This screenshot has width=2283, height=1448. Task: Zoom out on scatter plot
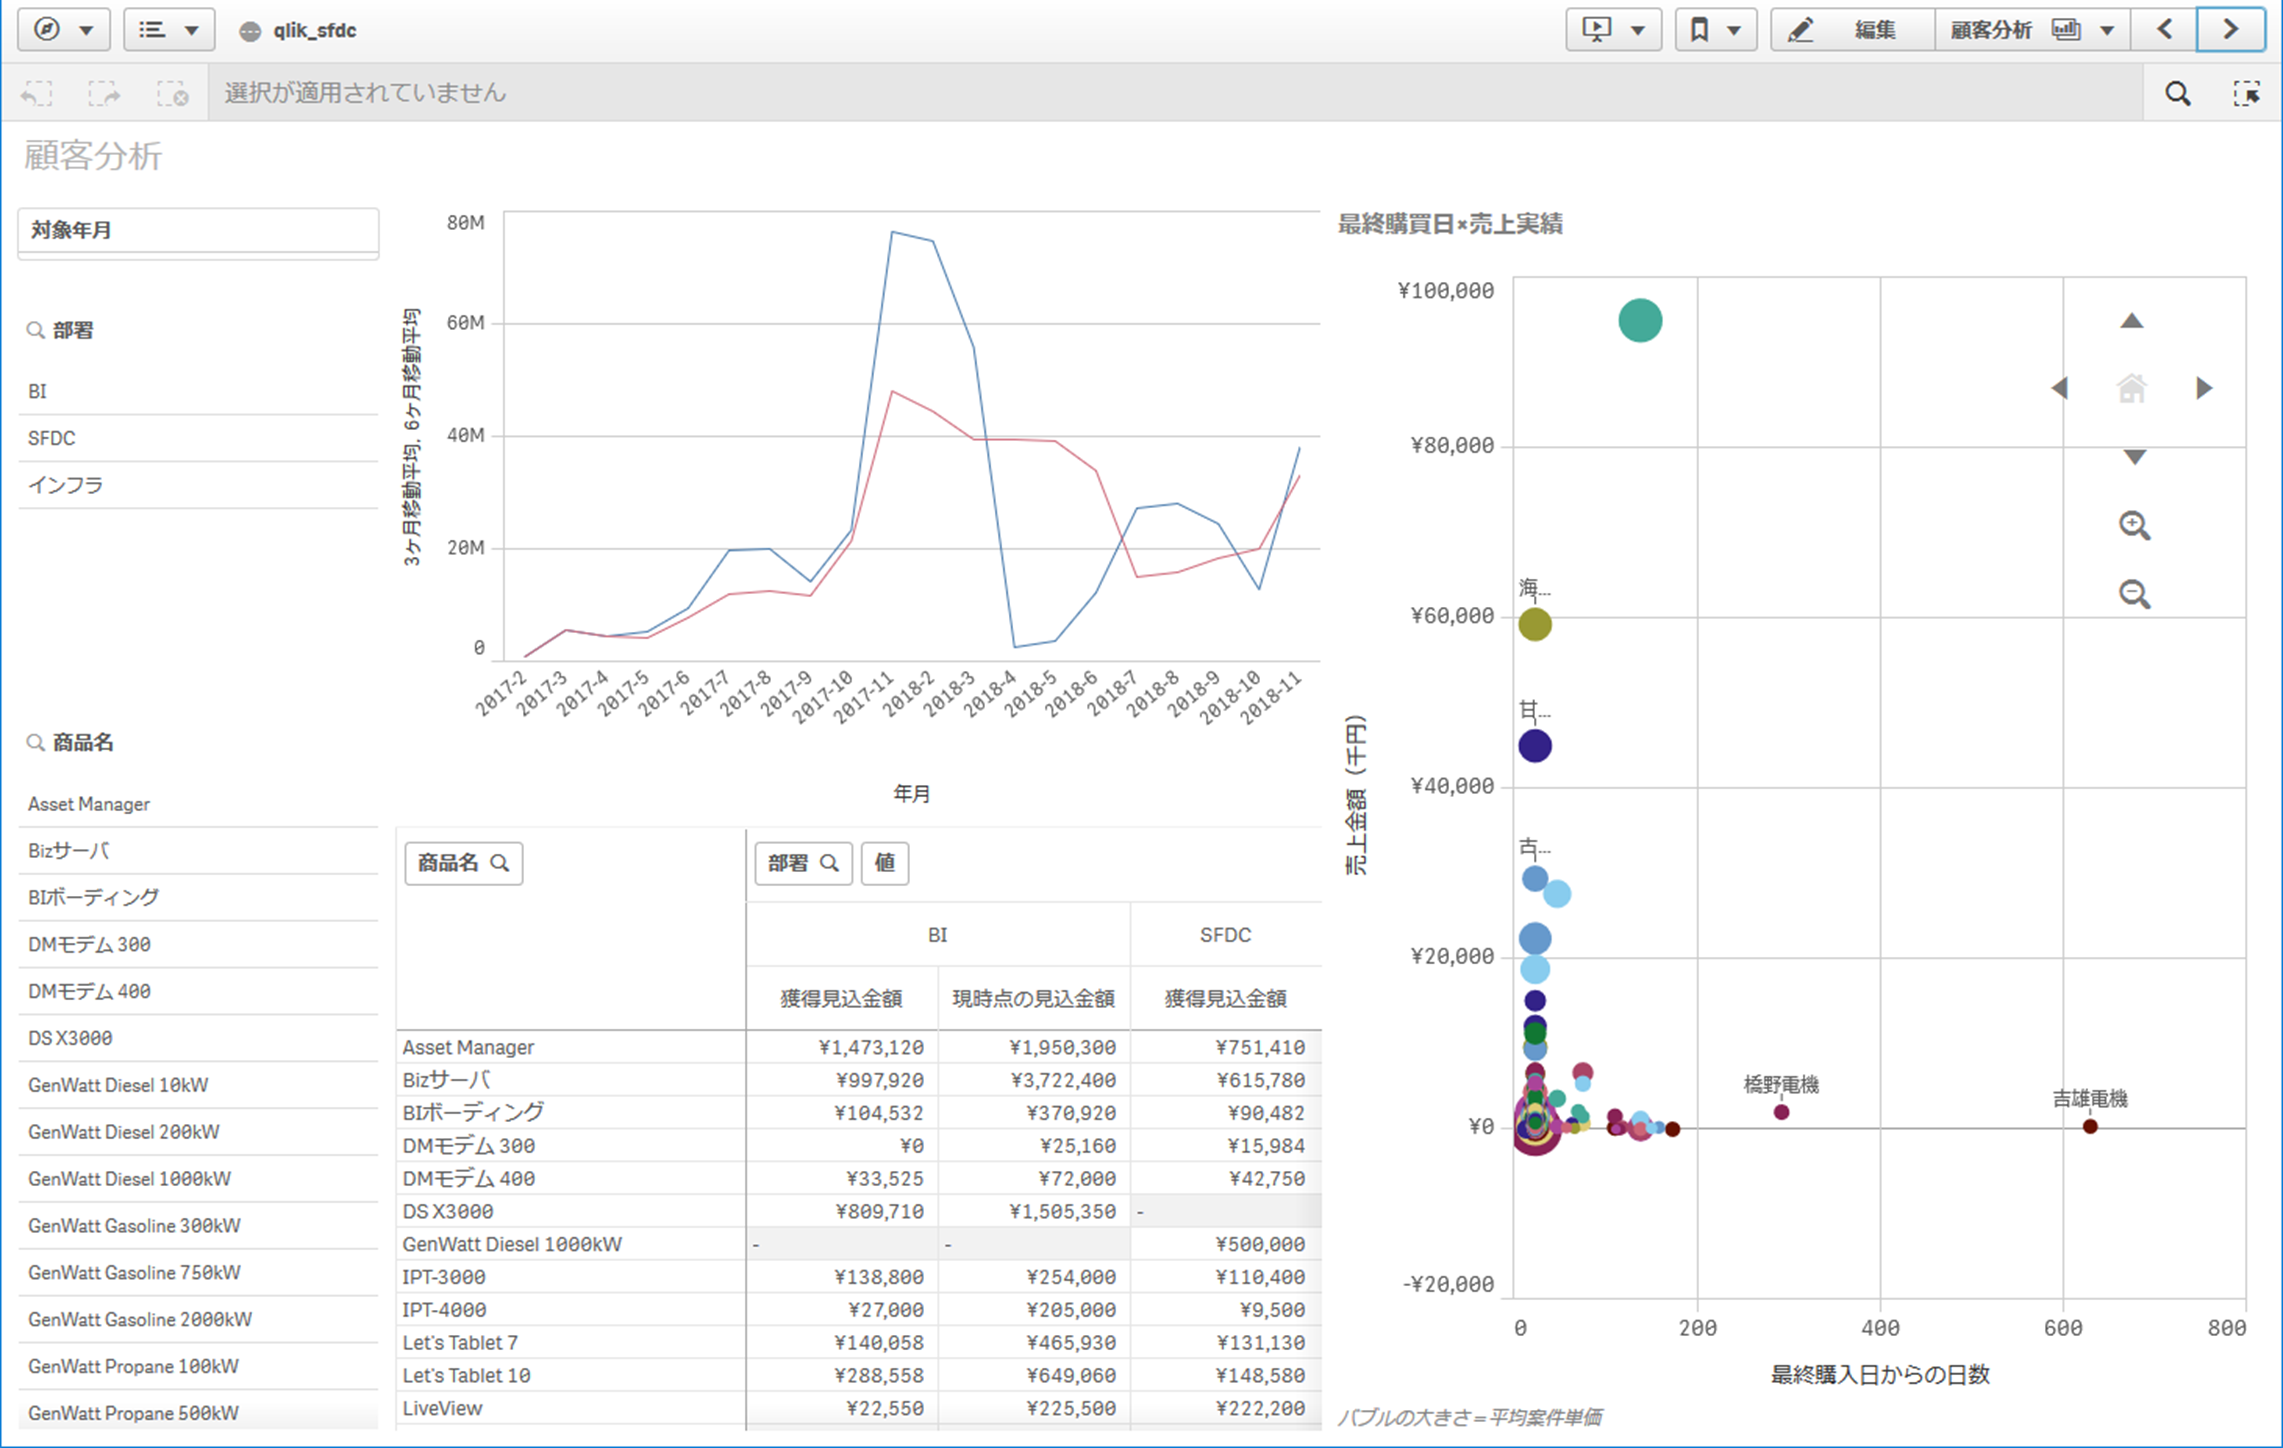pos(2134,594)
